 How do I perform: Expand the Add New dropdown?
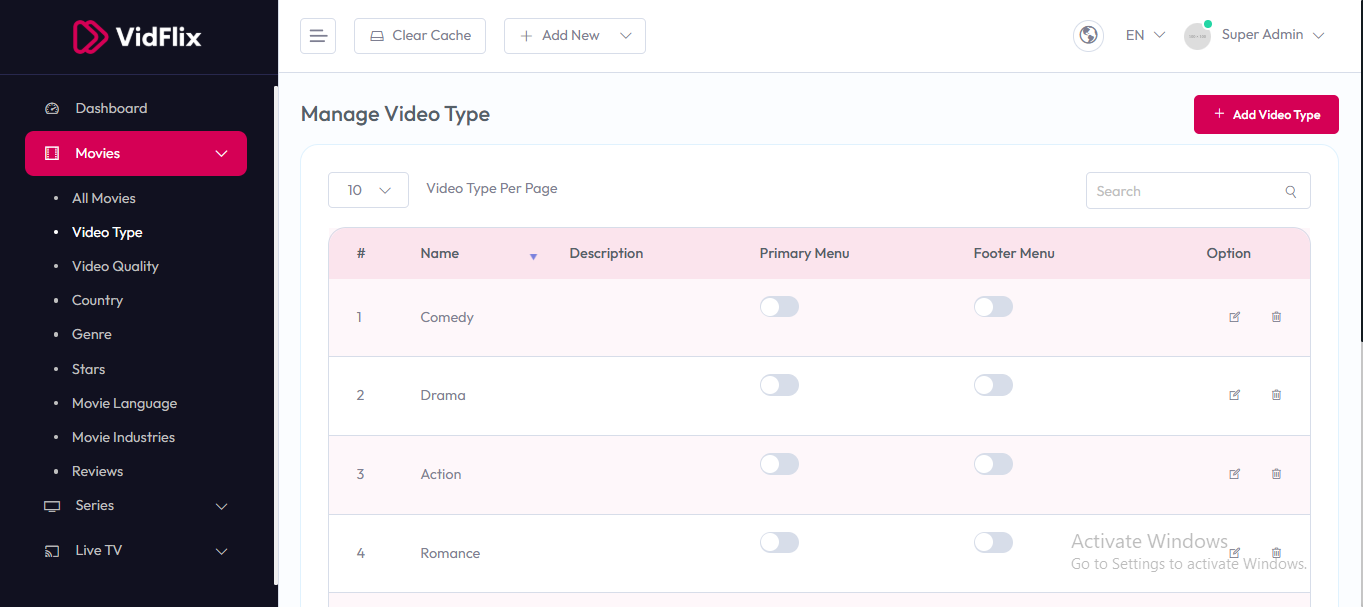click(575, 36)
